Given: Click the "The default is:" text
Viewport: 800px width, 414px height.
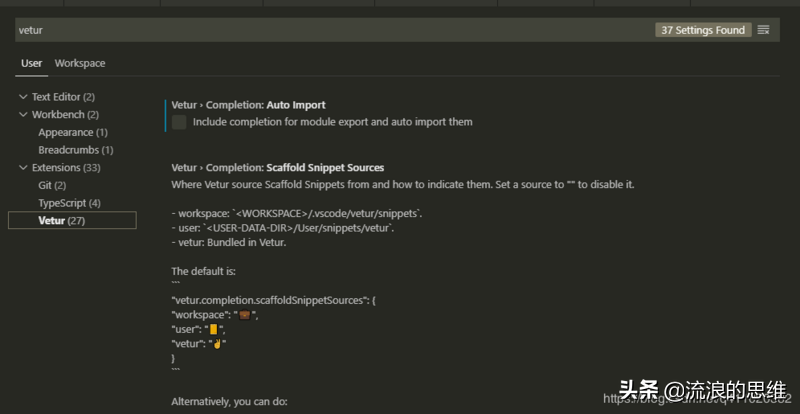Looking at the screenshot, I should point(204,272).
